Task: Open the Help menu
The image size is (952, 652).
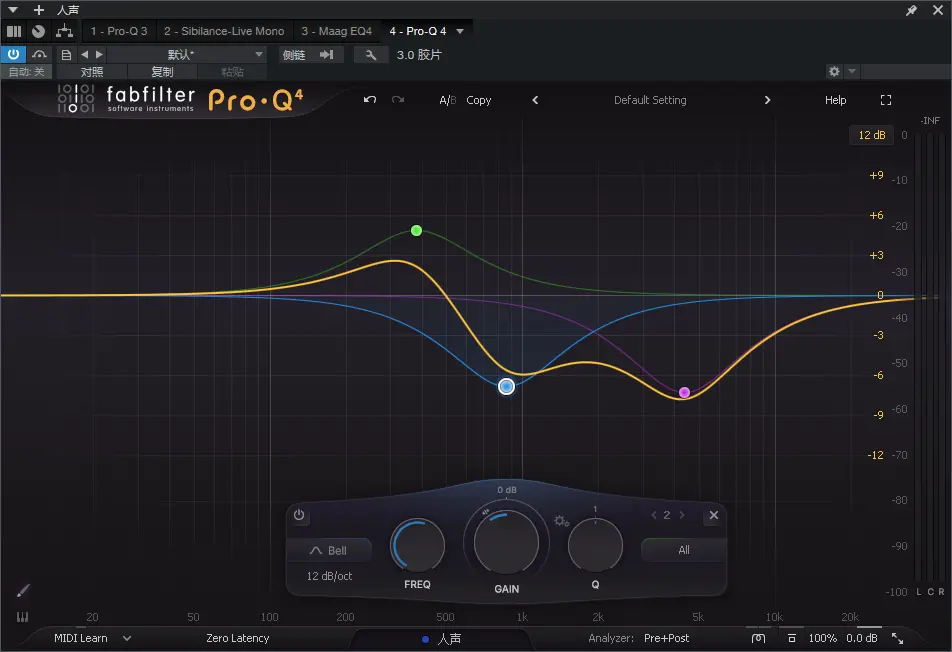Action: pyautogui.click(x=835, y=100)
